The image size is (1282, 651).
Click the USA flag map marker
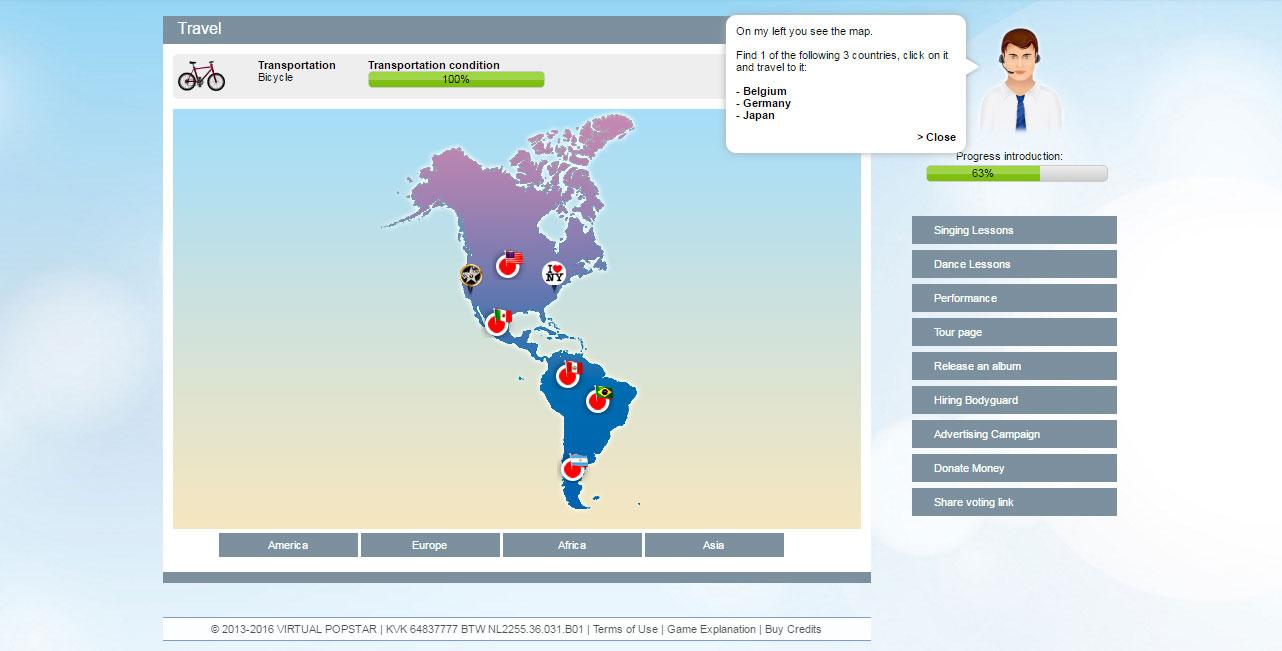point(509,264)
